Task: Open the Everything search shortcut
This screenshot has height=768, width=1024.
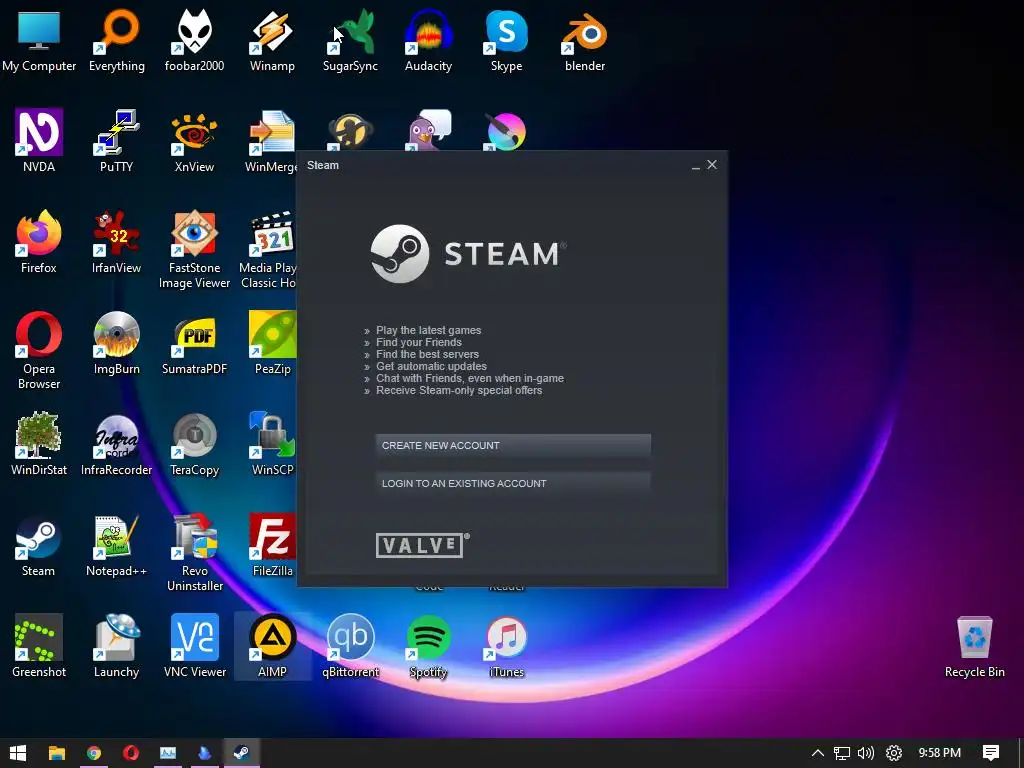Action: 117,40
